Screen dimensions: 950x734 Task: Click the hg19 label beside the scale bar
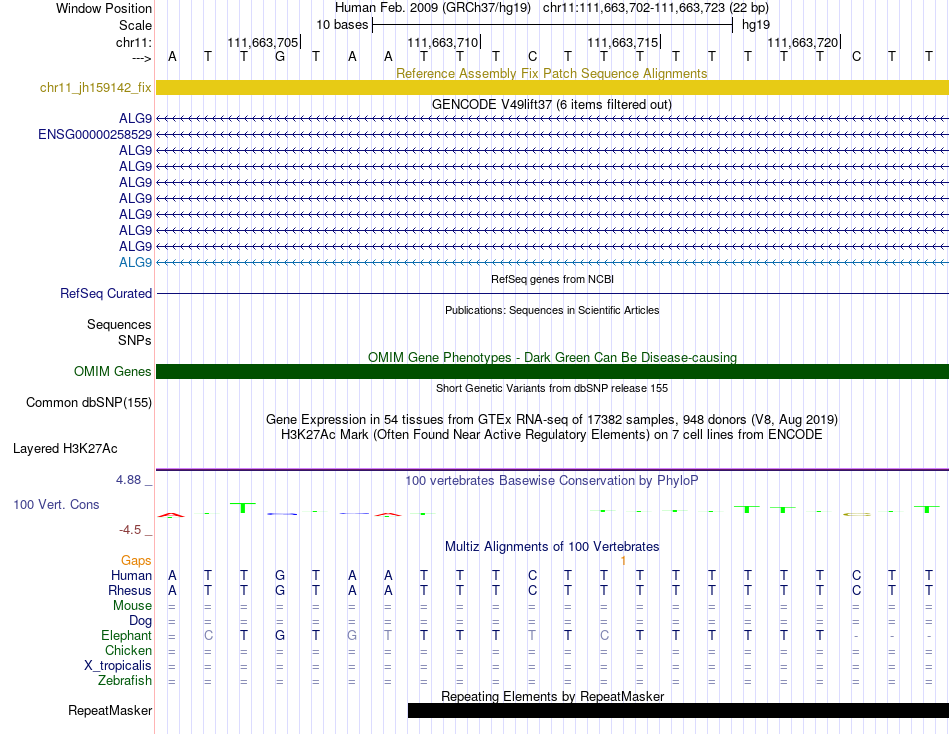(x=756, y=25)
